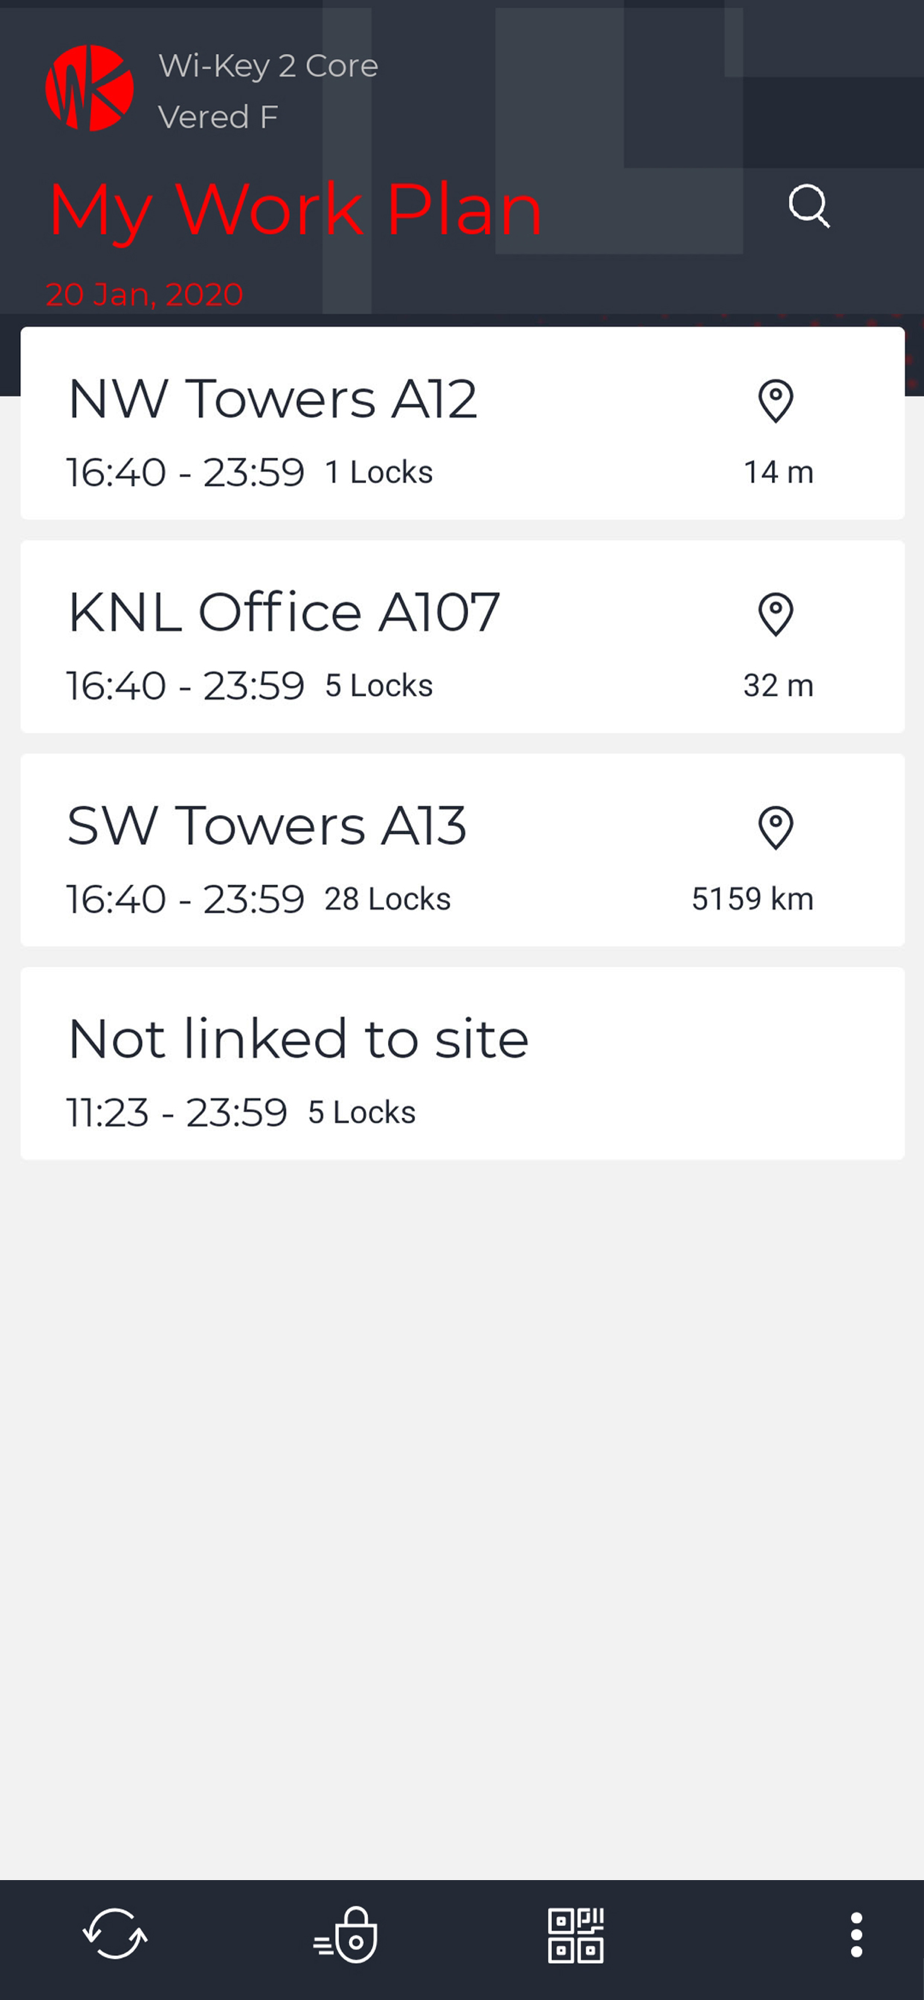Open the Not linked to site entry
Viewport: 924px width, 2000px height.
click(x=462, y=1063)
